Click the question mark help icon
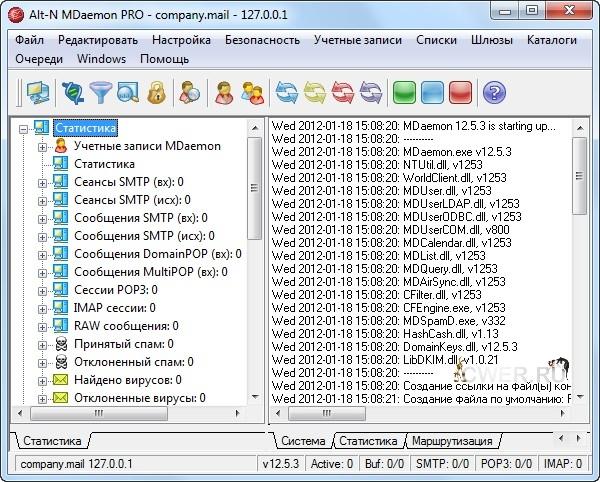This screenshot has height=482, width=600. [492, 94]
